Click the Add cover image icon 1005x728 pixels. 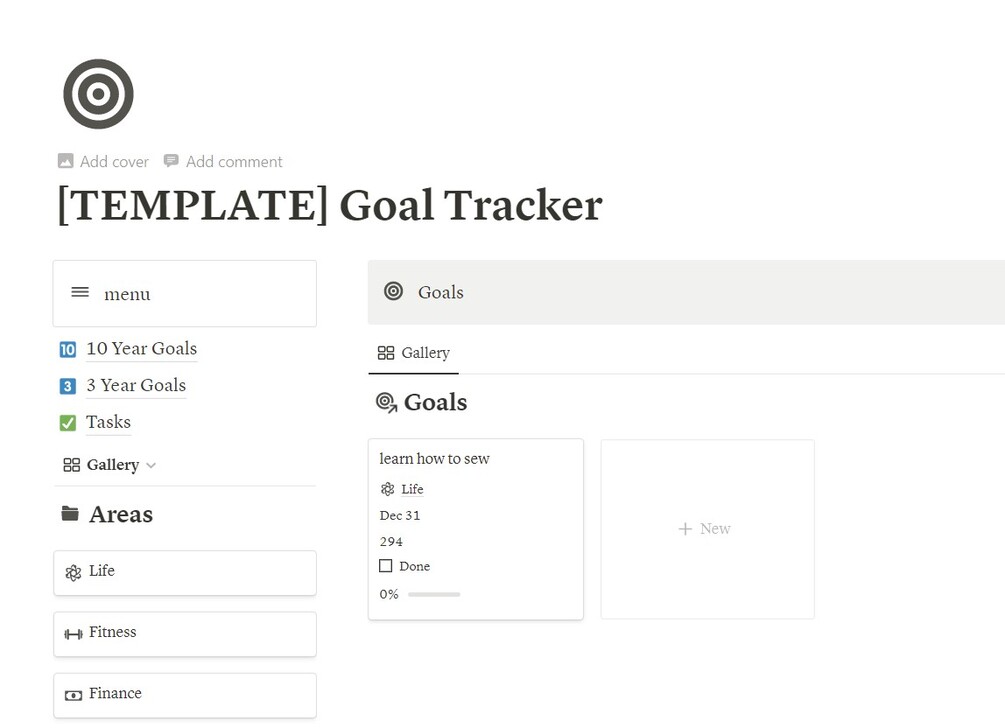[x=66, y=161]
